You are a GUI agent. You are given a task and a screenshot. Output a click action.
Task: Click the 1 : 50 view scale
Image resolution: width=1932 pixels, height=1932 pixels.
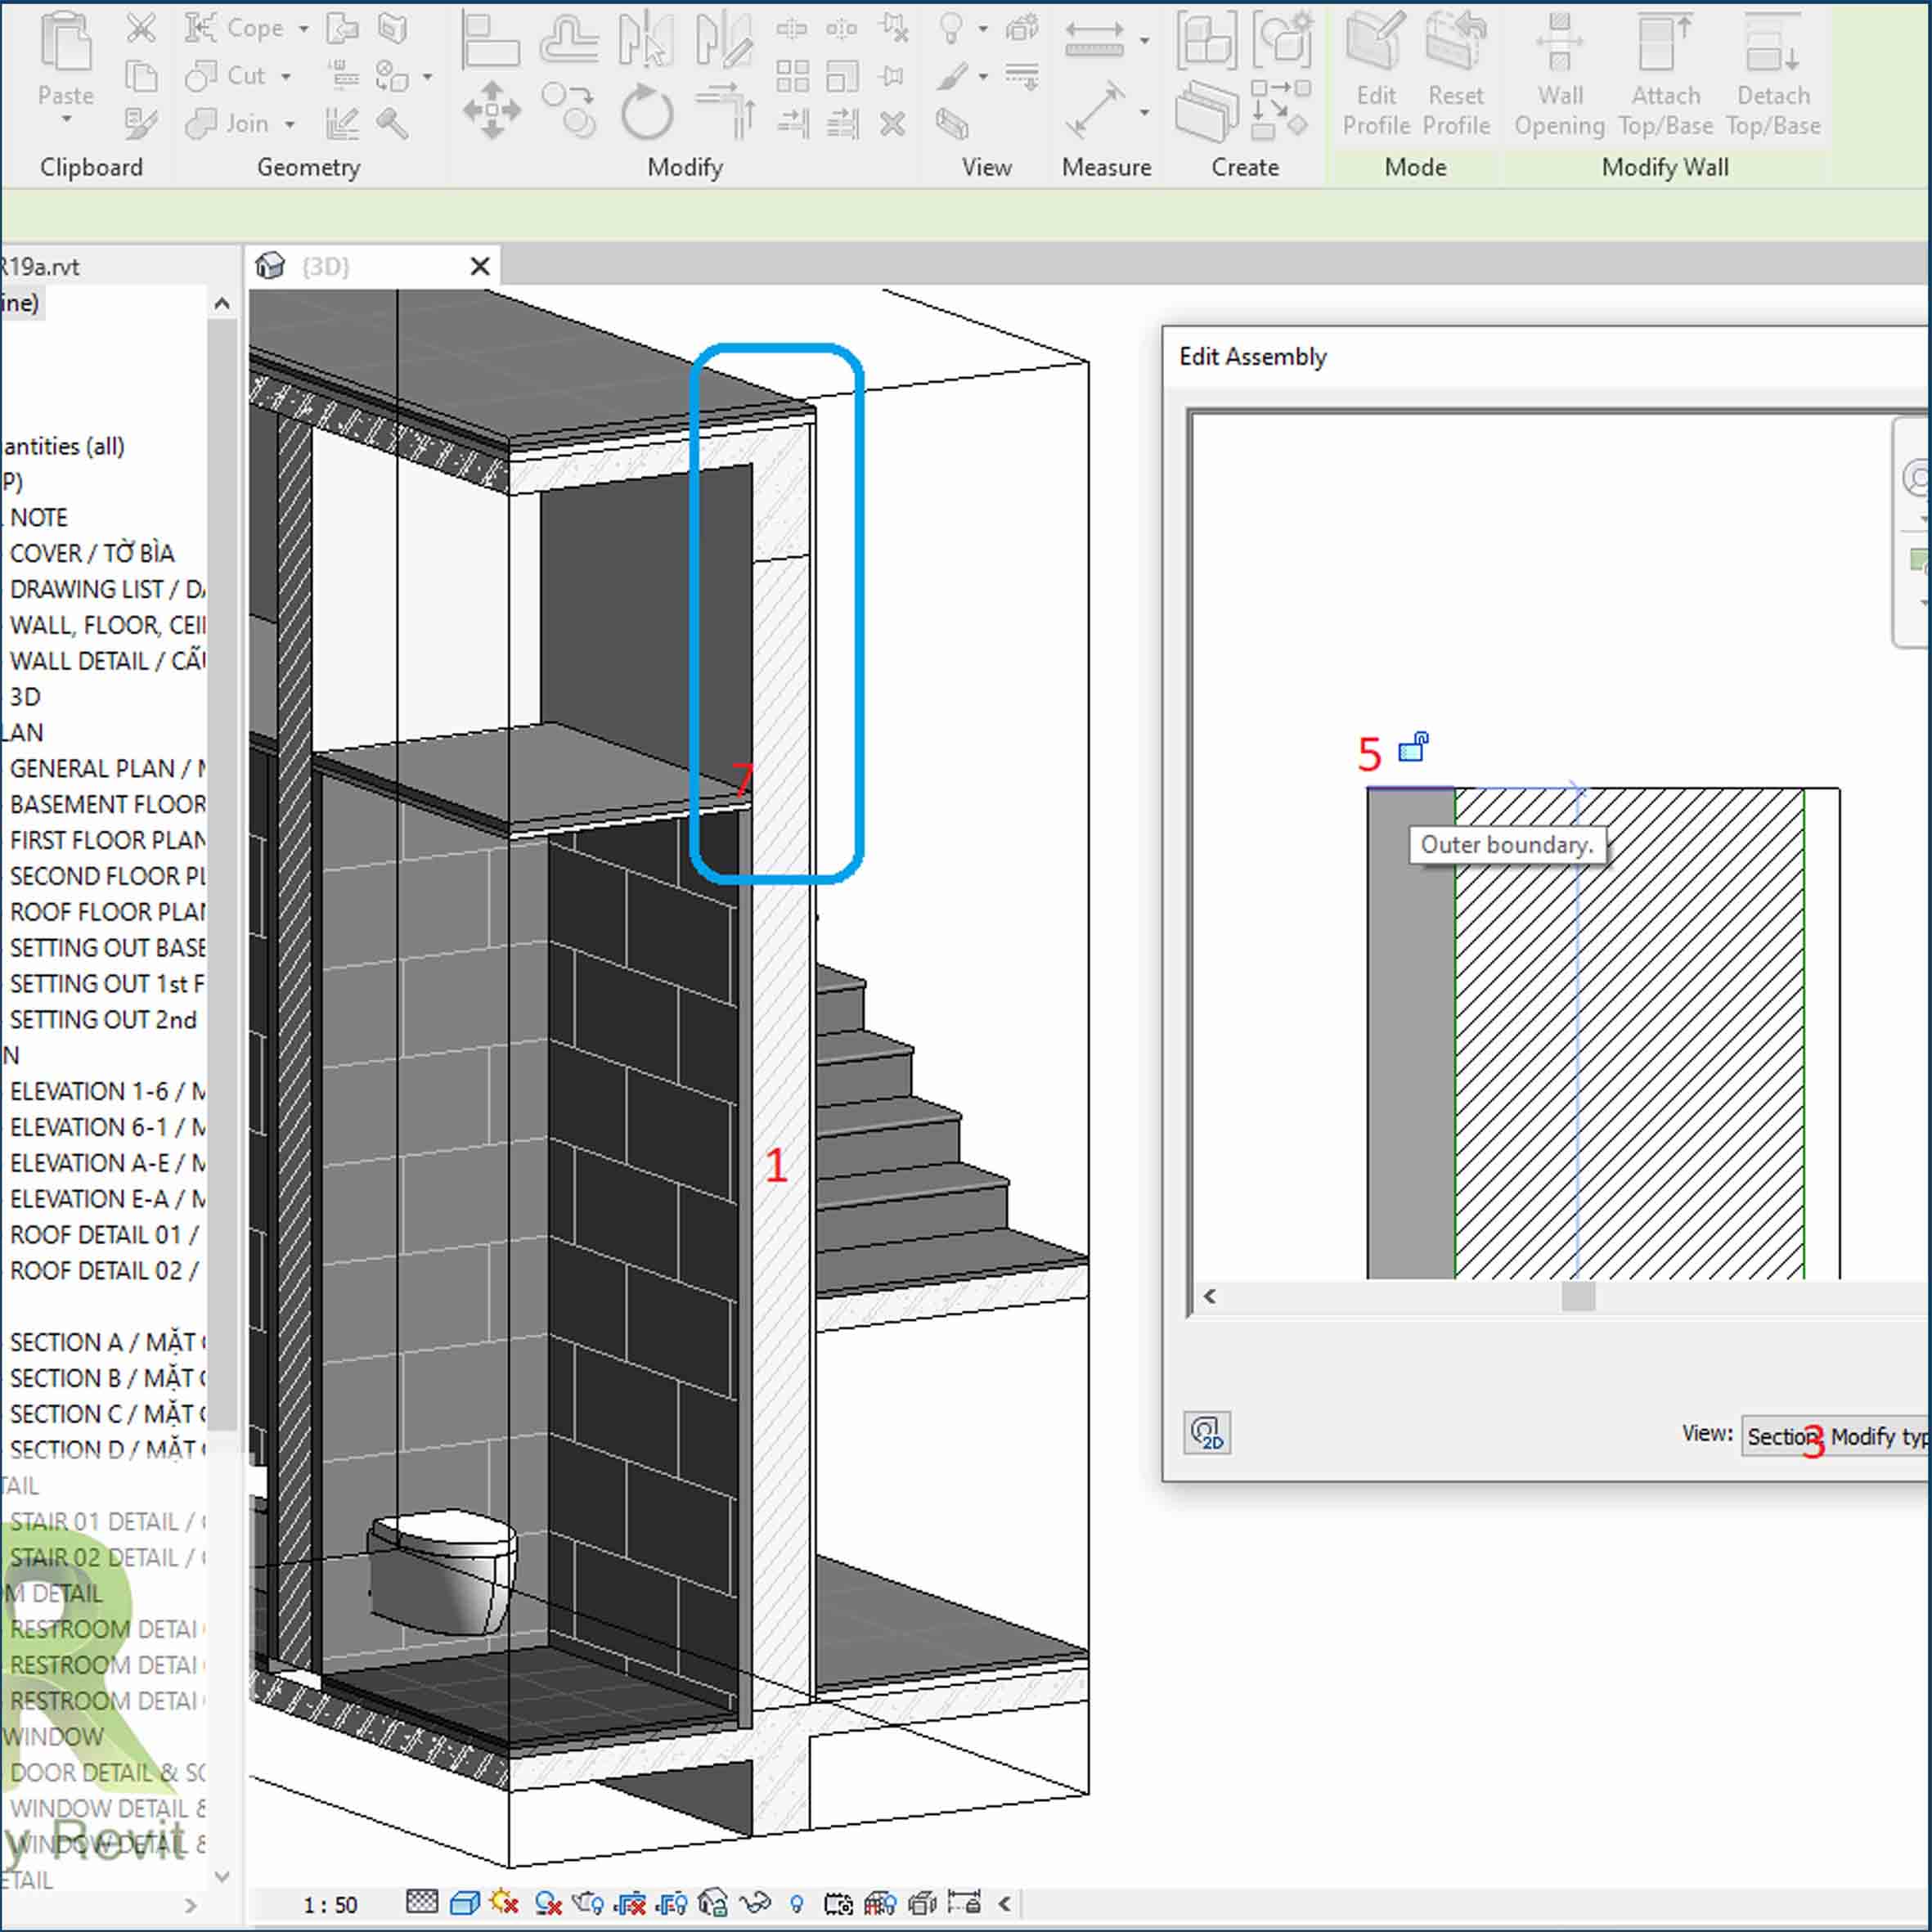click(330, 1905)
